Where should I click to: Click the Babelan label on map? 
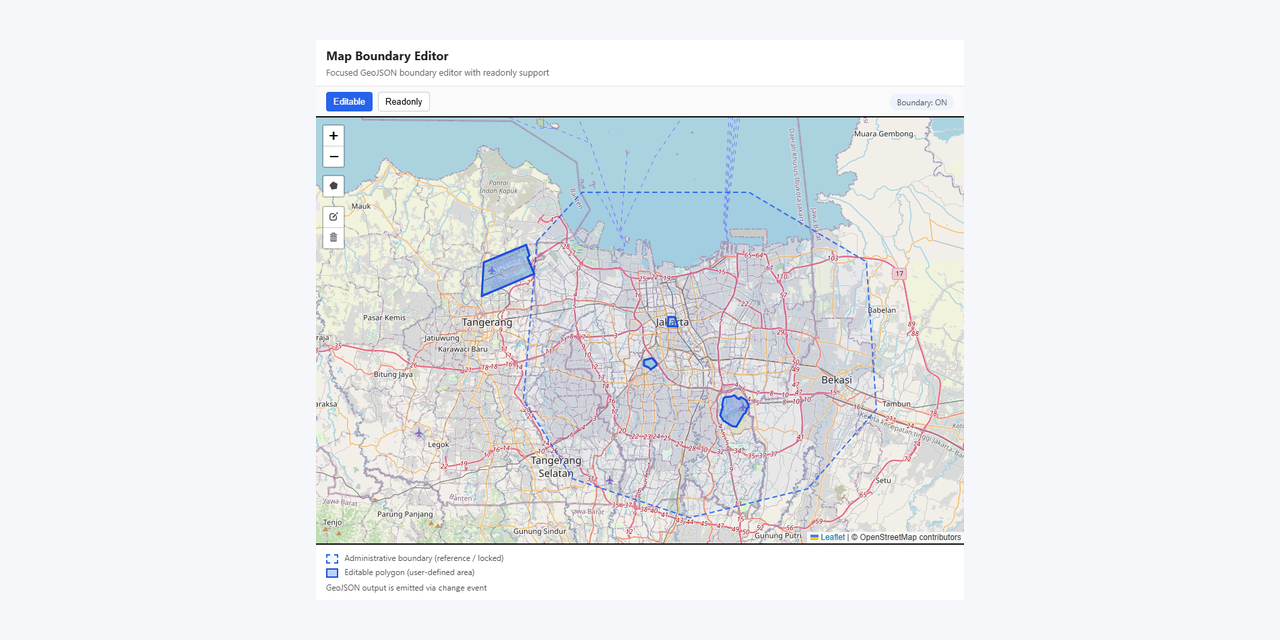coord(882,310)
